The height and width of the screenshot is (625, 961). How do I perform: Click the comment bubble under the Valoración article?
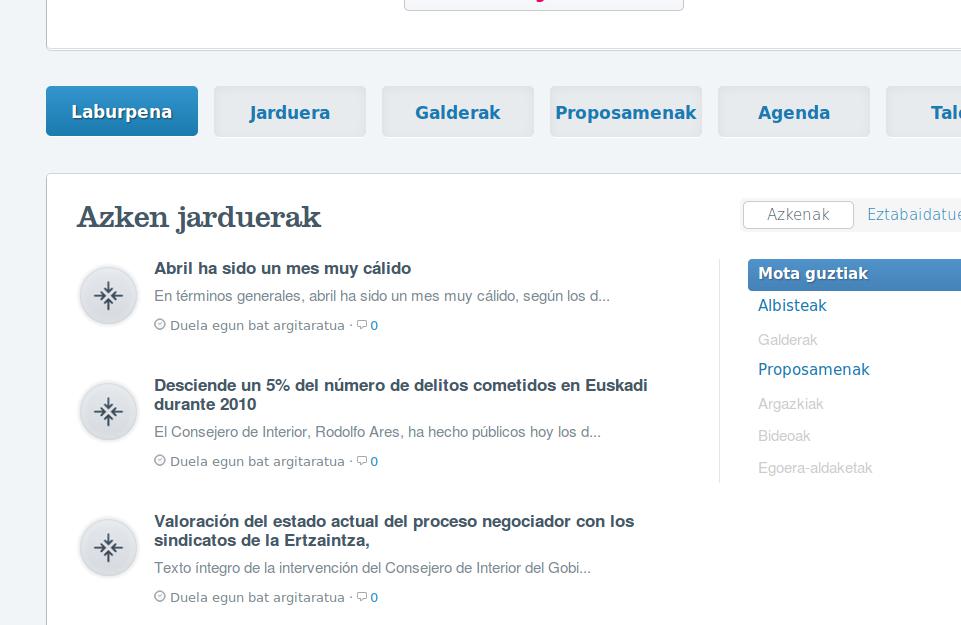click(x=362, y=597)
